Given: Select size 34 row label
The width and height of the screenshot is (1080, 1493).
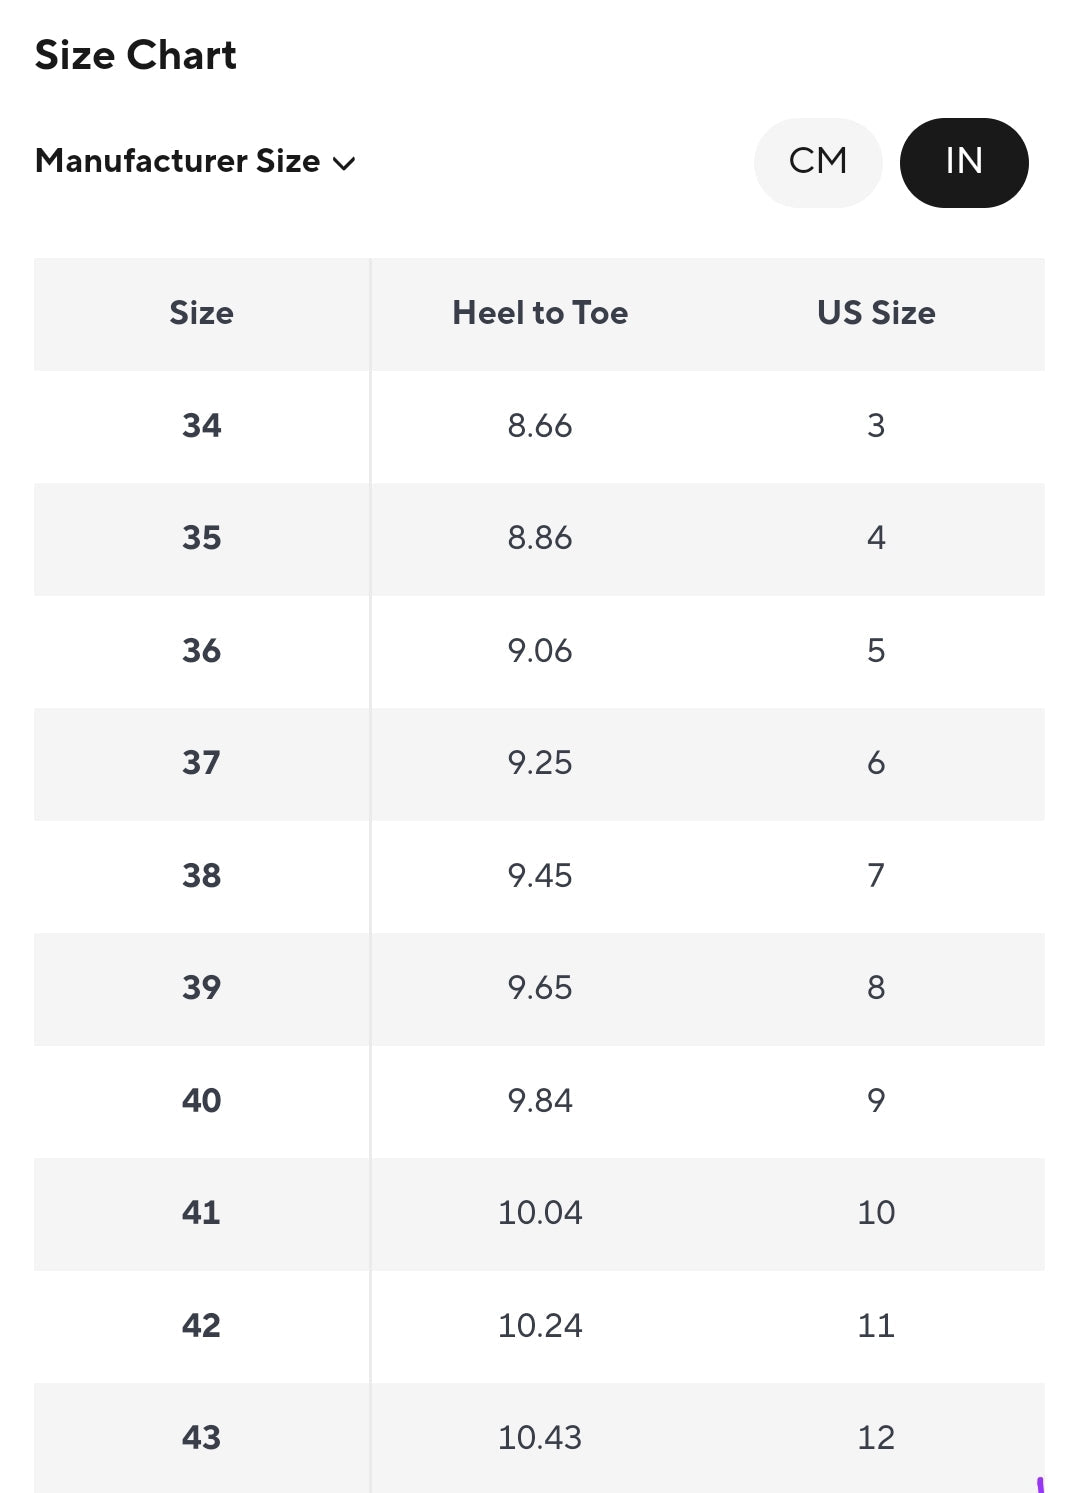Looking at the screenshot, I should (x=201, y=426).
